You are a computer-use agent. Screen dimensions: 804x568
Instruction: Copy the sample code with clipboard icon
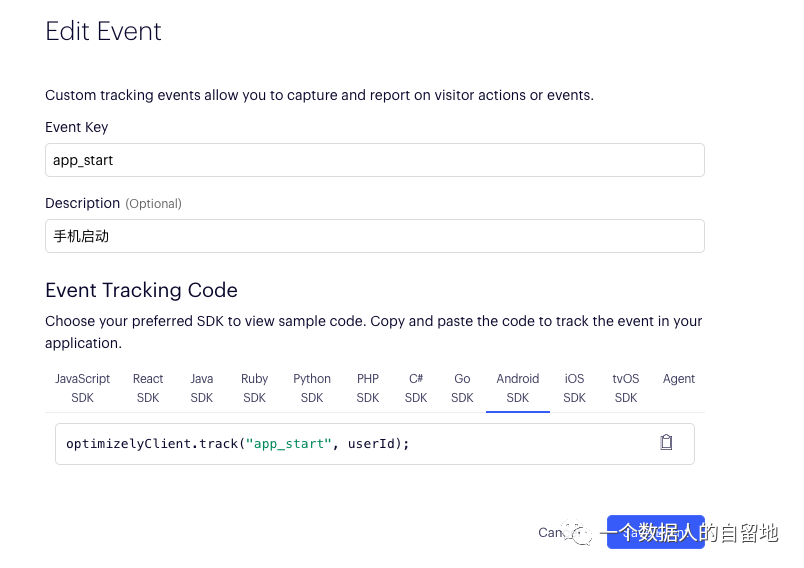click(666, 442)
